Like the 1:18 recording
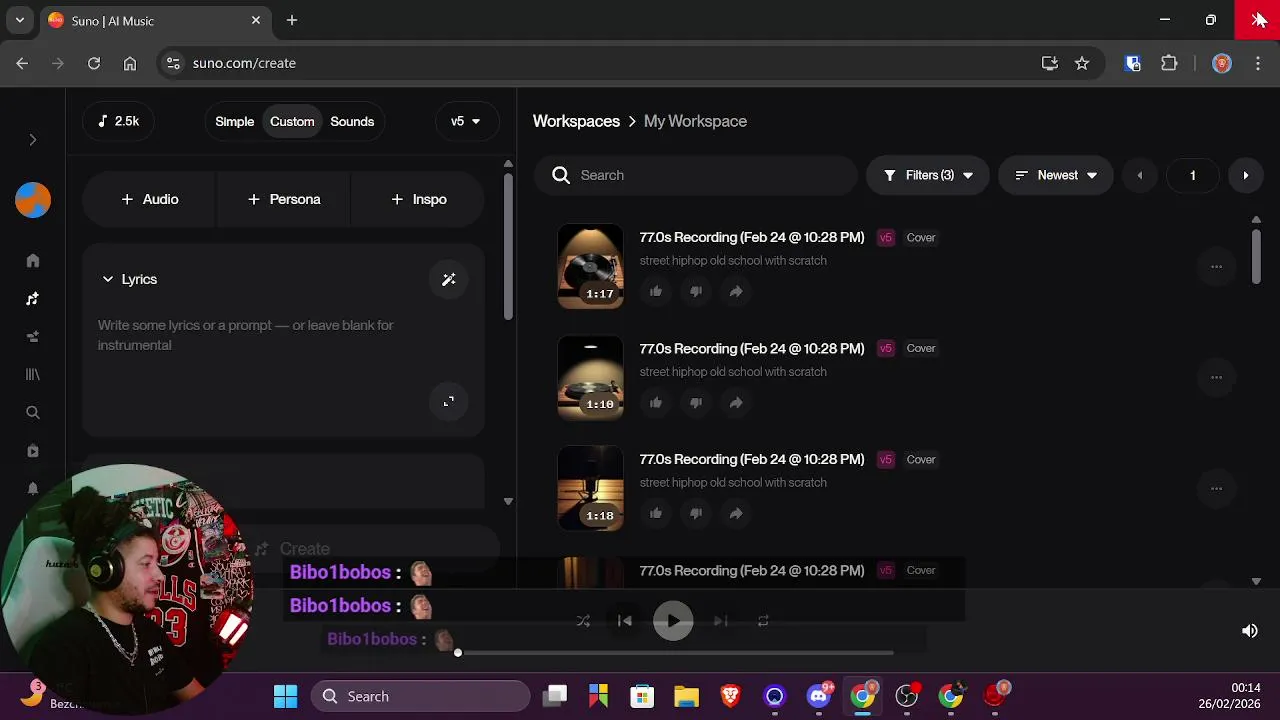This screenshot has width=1280, height=720. [x=656, y=513]
